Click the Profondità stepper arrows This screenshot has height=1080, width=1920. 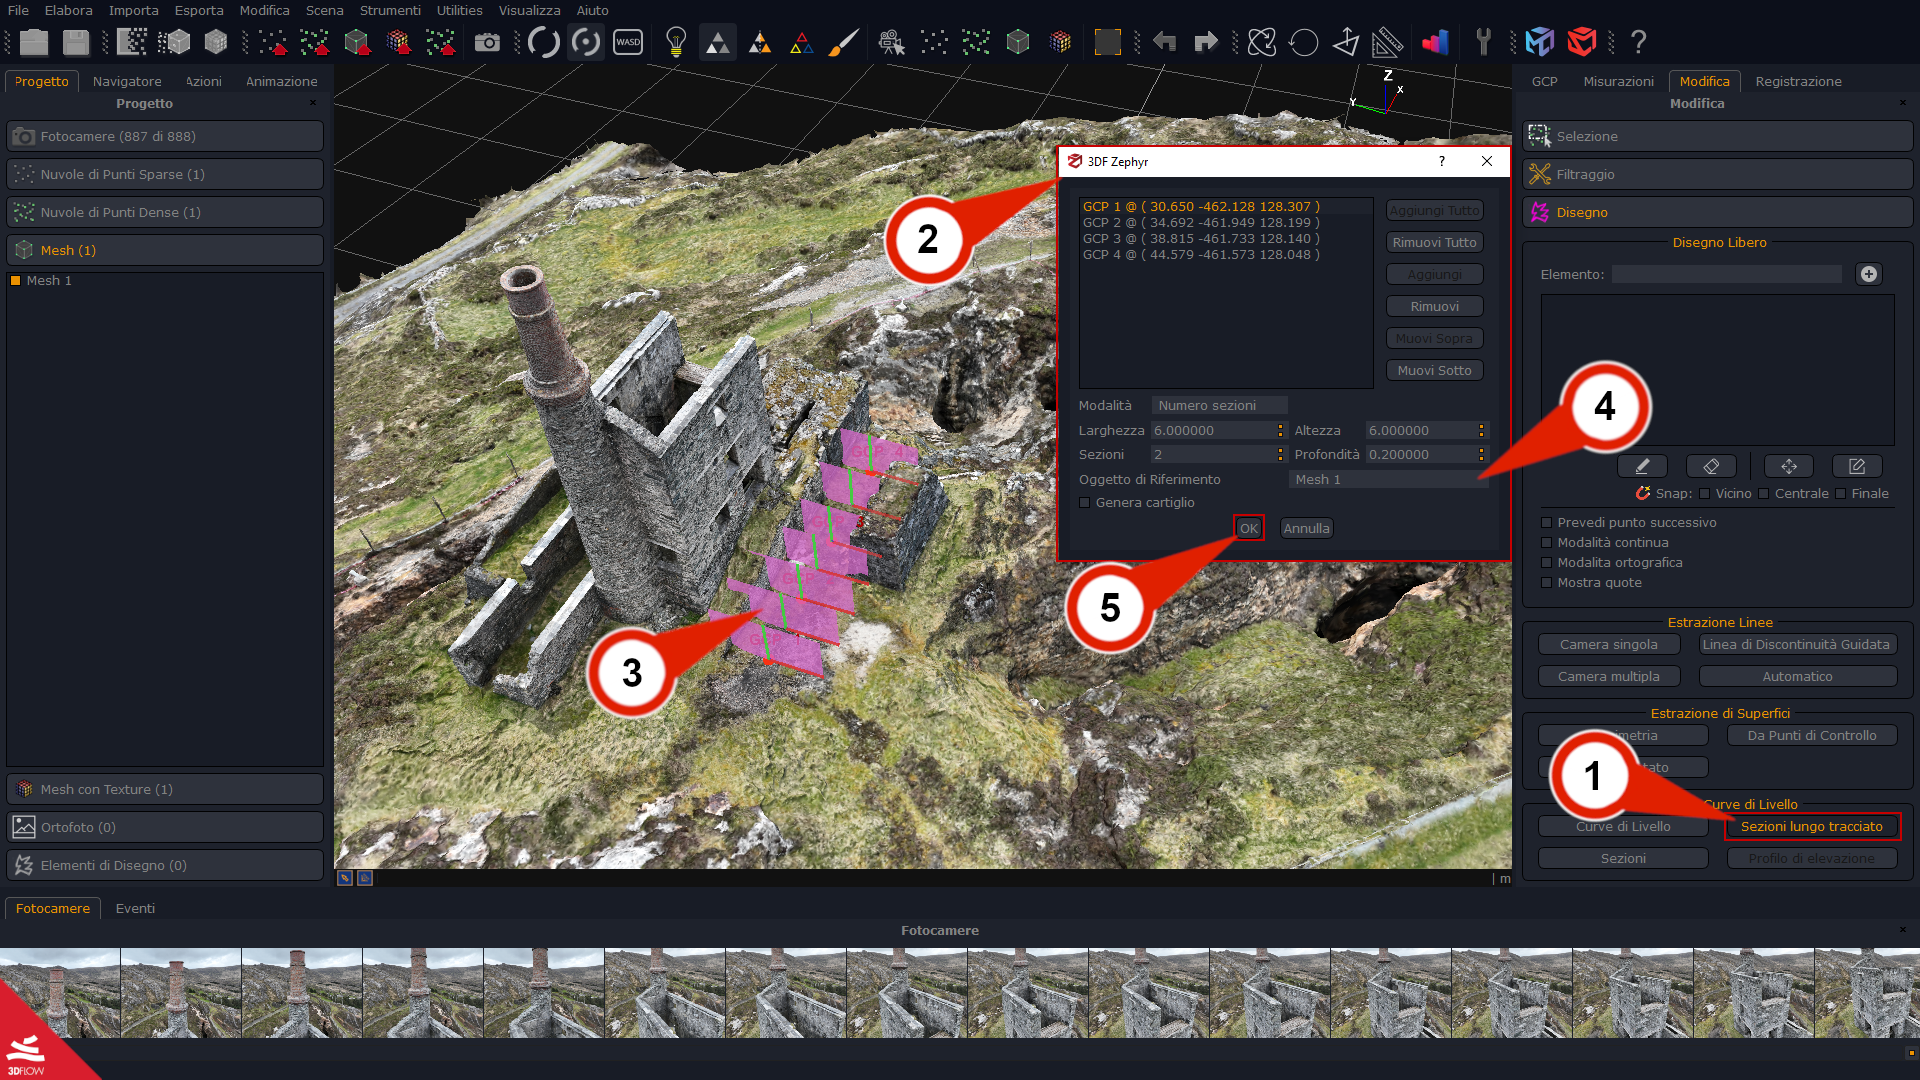(x=1481, y=455)
